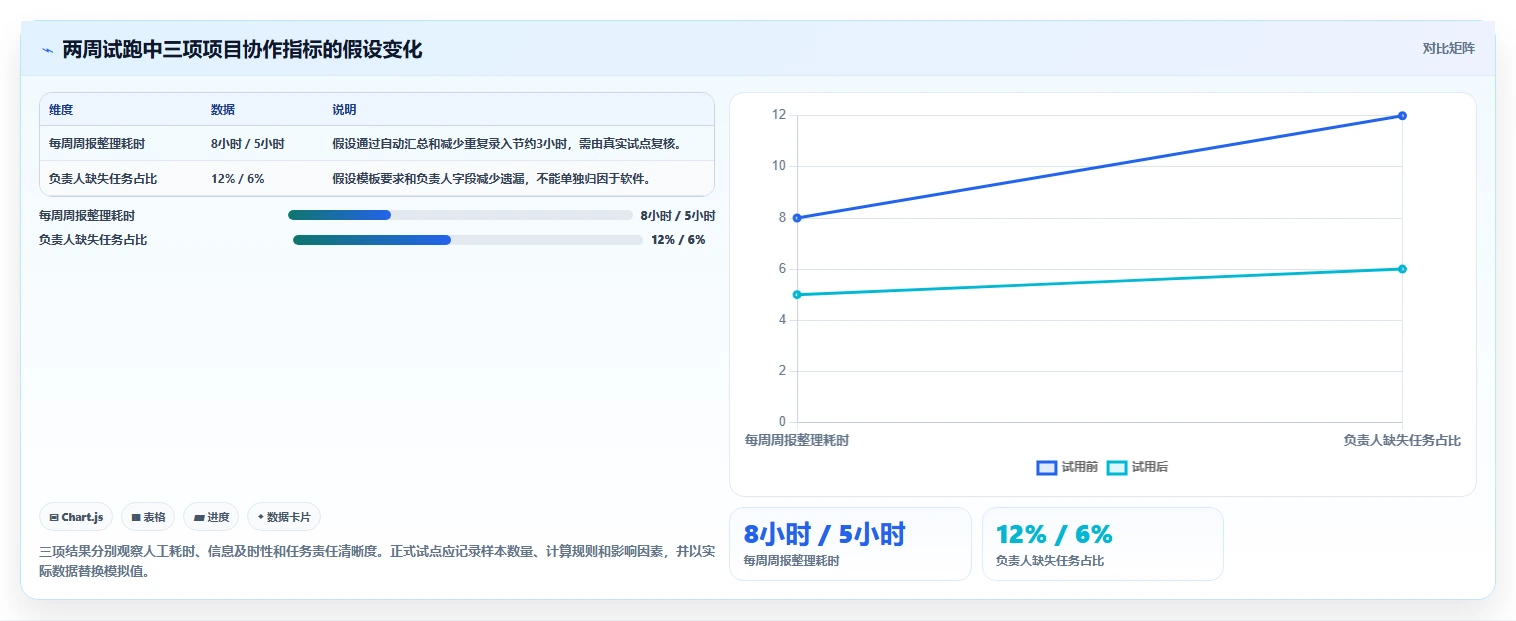Screen dimensions: 1516x621
Task: Open the 8小时 / 5小时 data card
Action: click(850, 544)
